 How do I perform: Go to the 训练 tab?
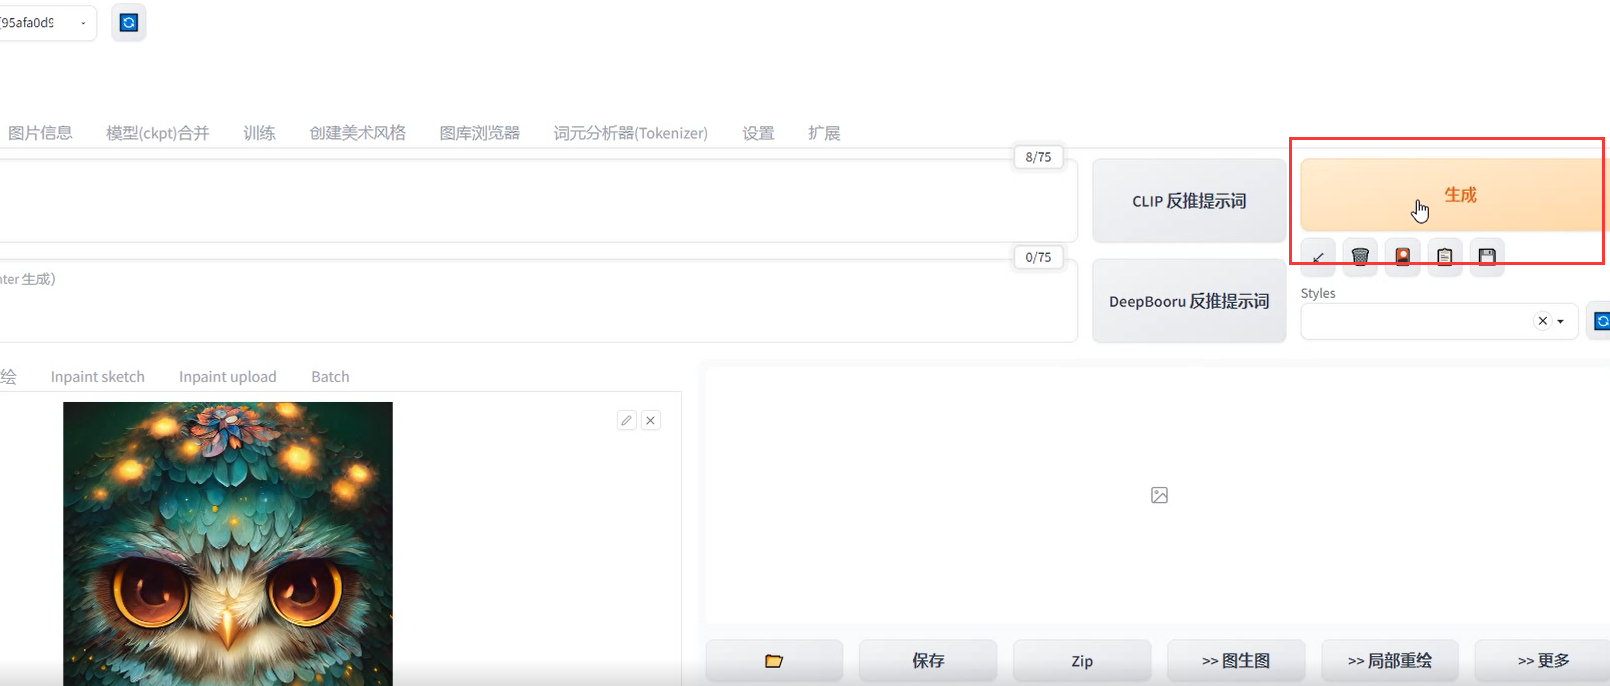point(259,133)
